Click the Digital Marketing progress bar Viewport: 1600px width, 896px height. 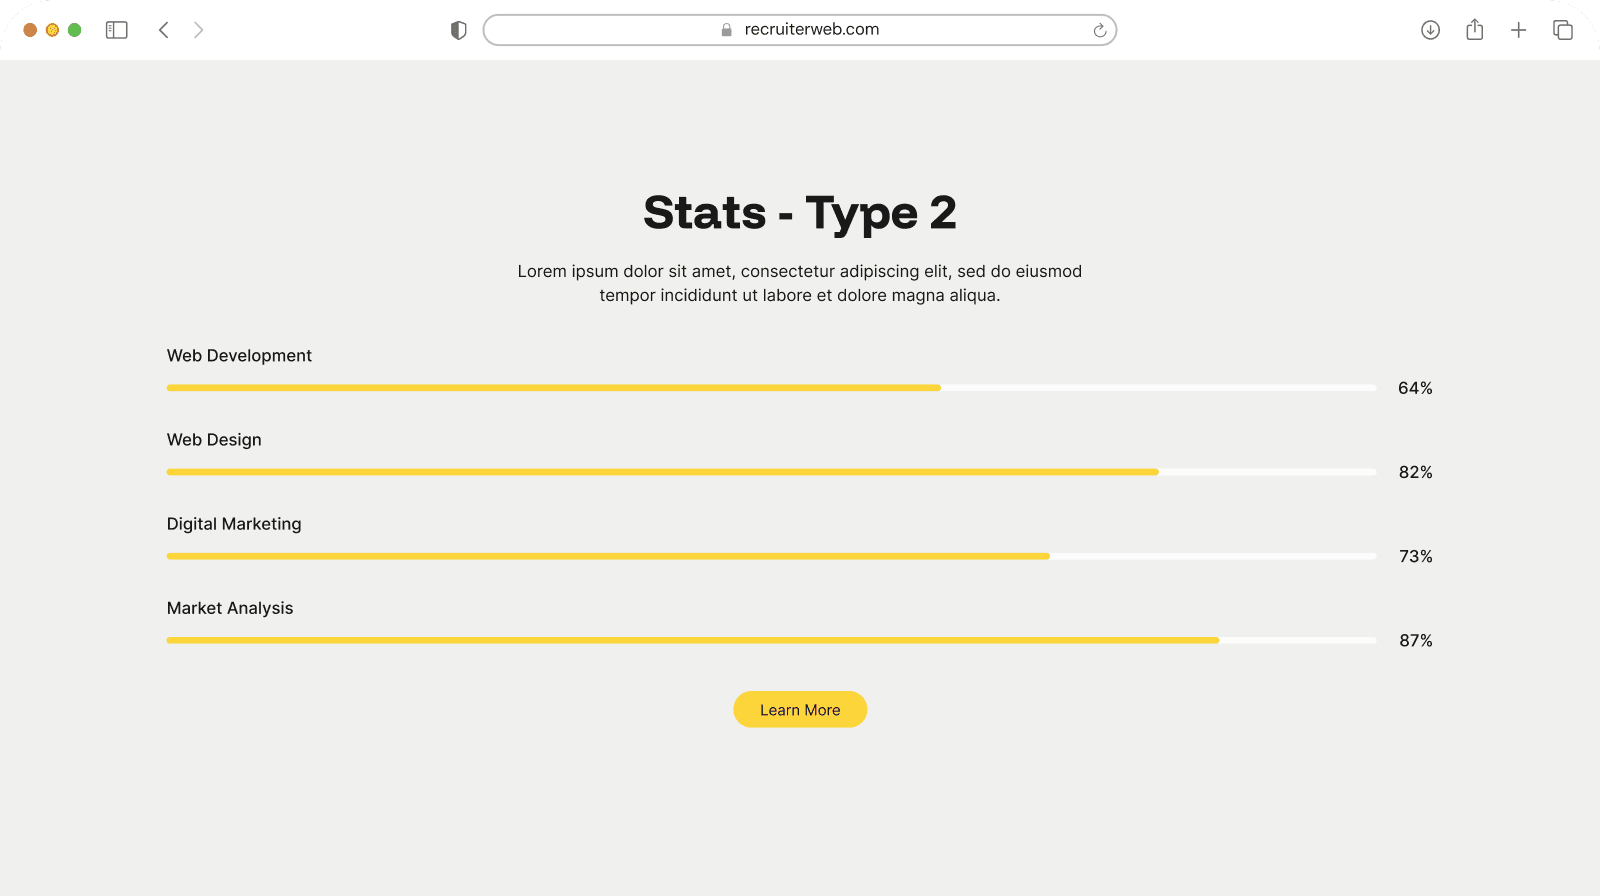(x=770, y=556)
